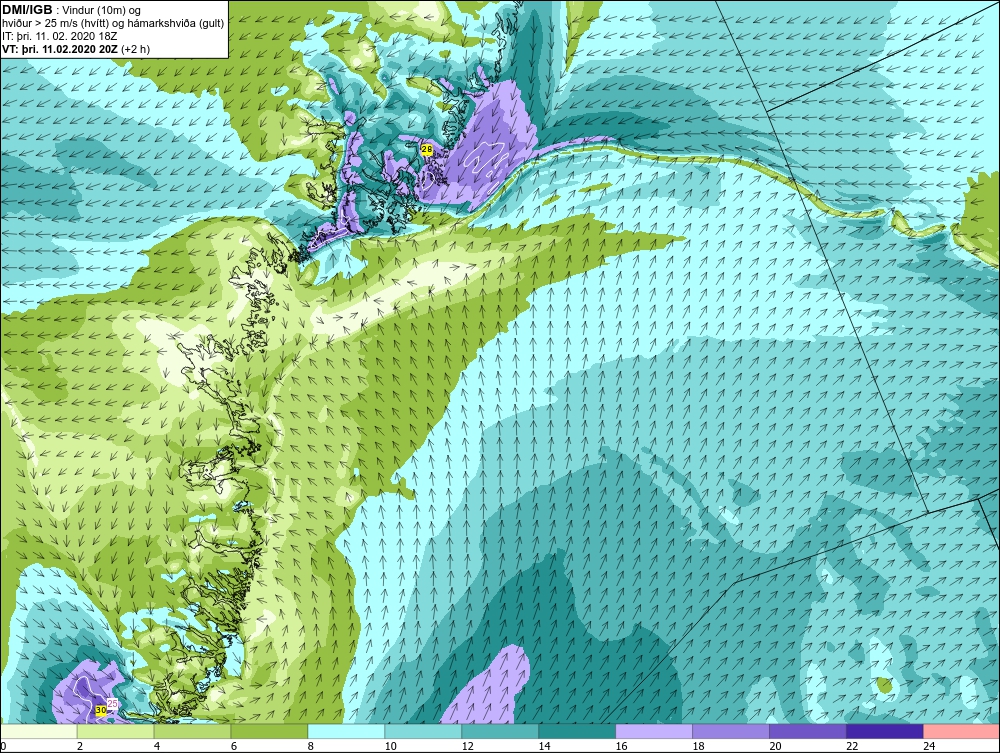Click the legend scale label '10'

pos(390,746)
